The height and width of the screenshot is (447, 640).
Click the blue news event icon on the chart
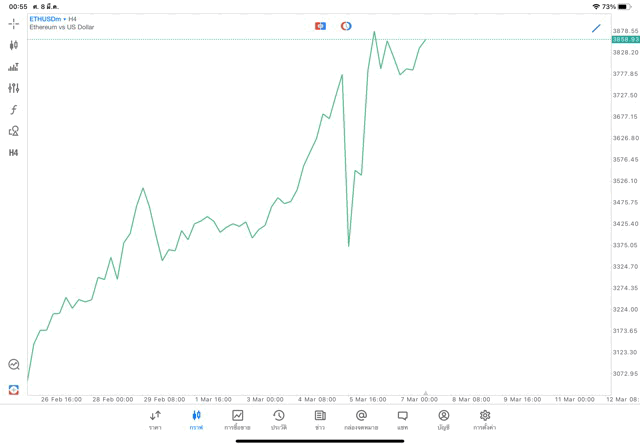[320, 26]
